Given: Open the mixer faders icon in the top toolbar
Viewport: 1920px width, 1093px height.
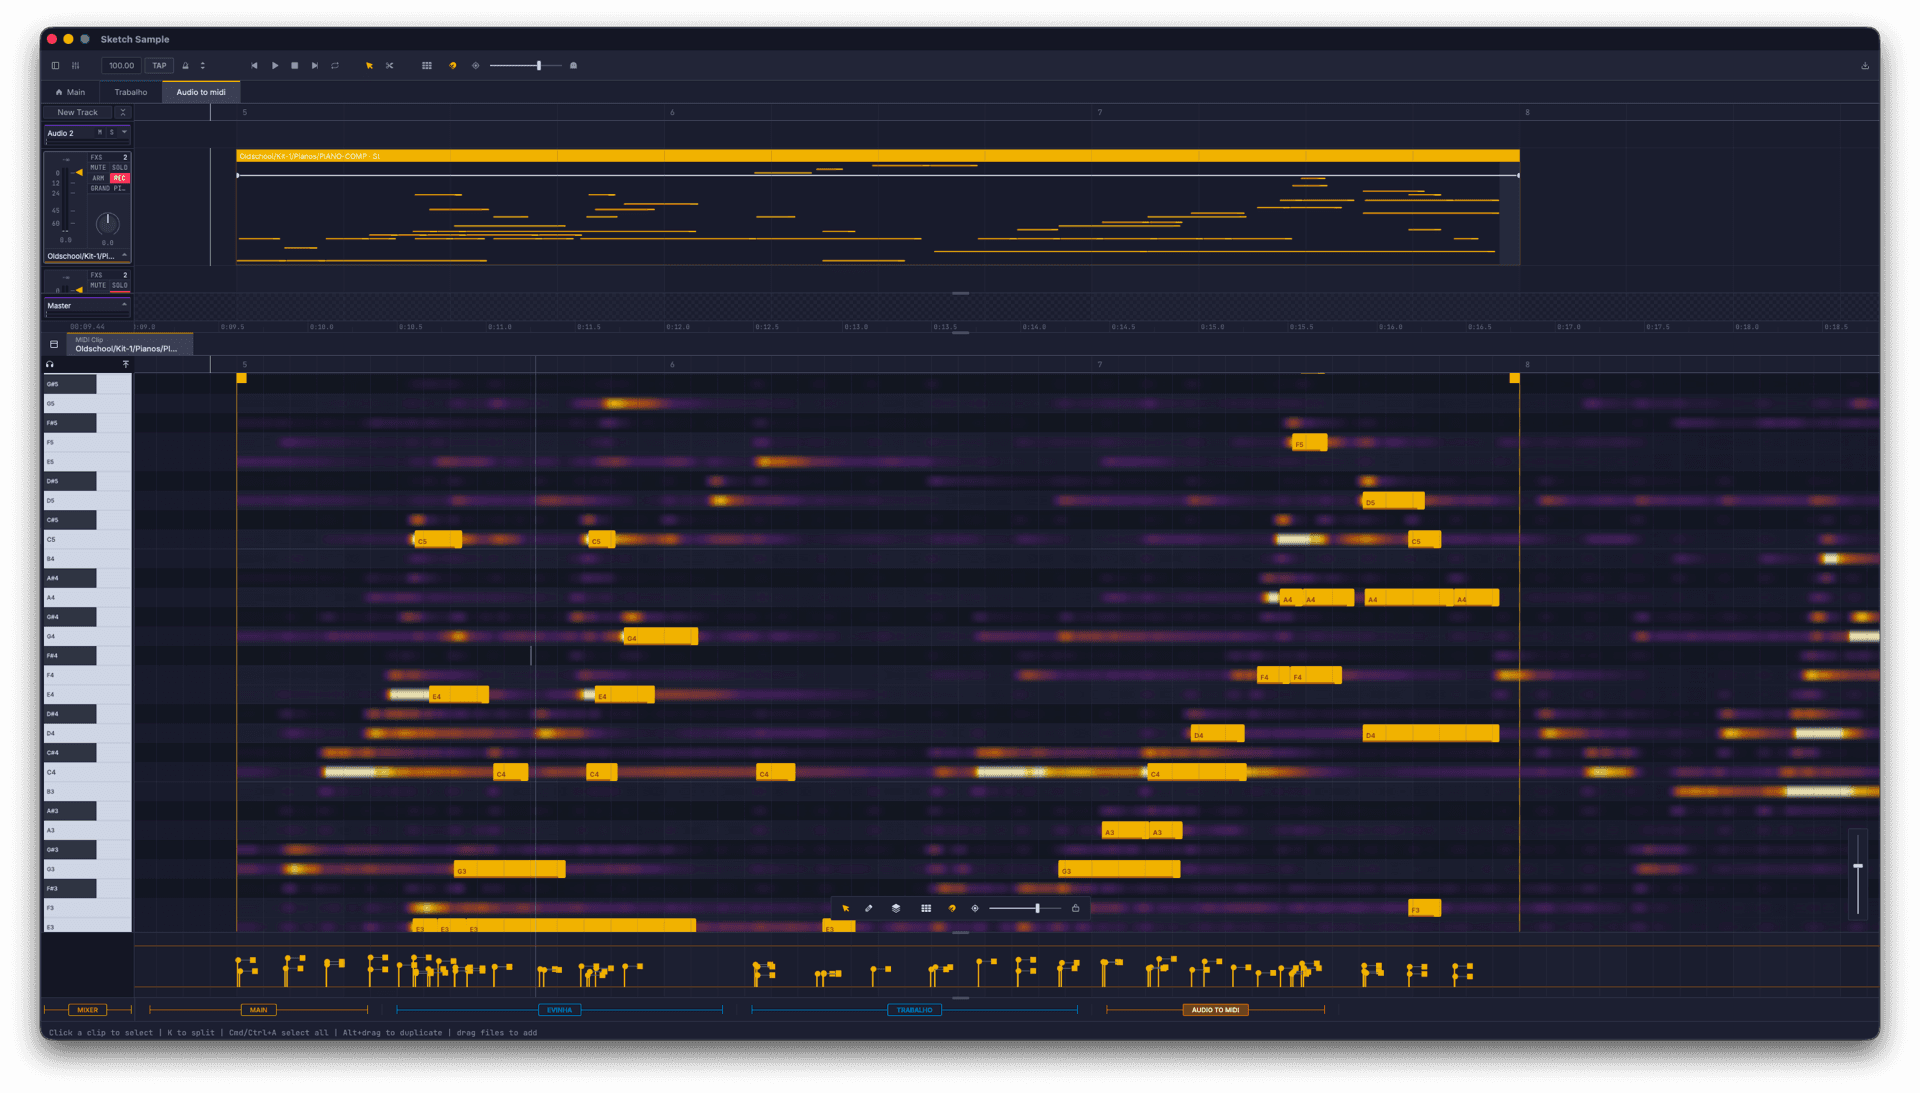Looking at the screenshot, I should click(76, 66).
